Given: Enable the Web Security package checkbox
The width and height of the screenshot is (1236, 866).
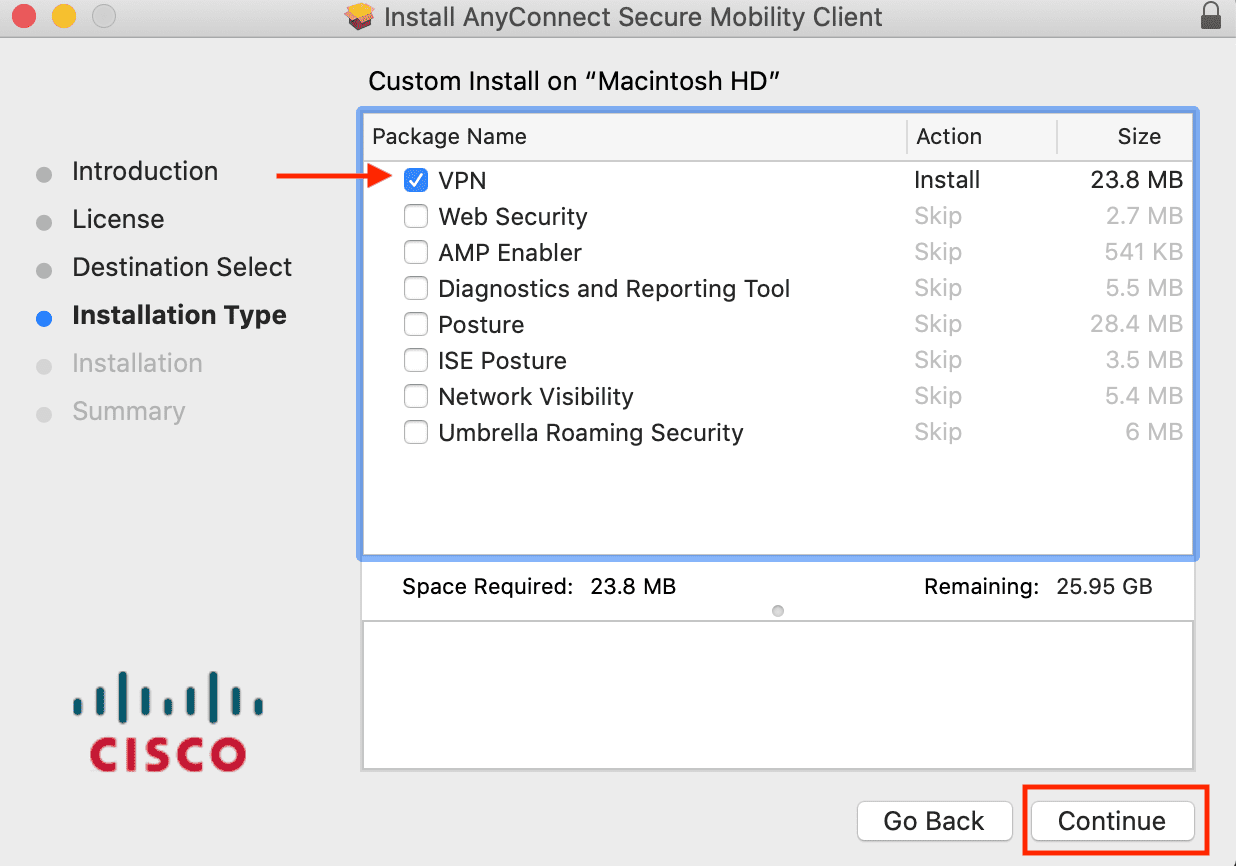Looking at the screenshot, I should (416, 216).
